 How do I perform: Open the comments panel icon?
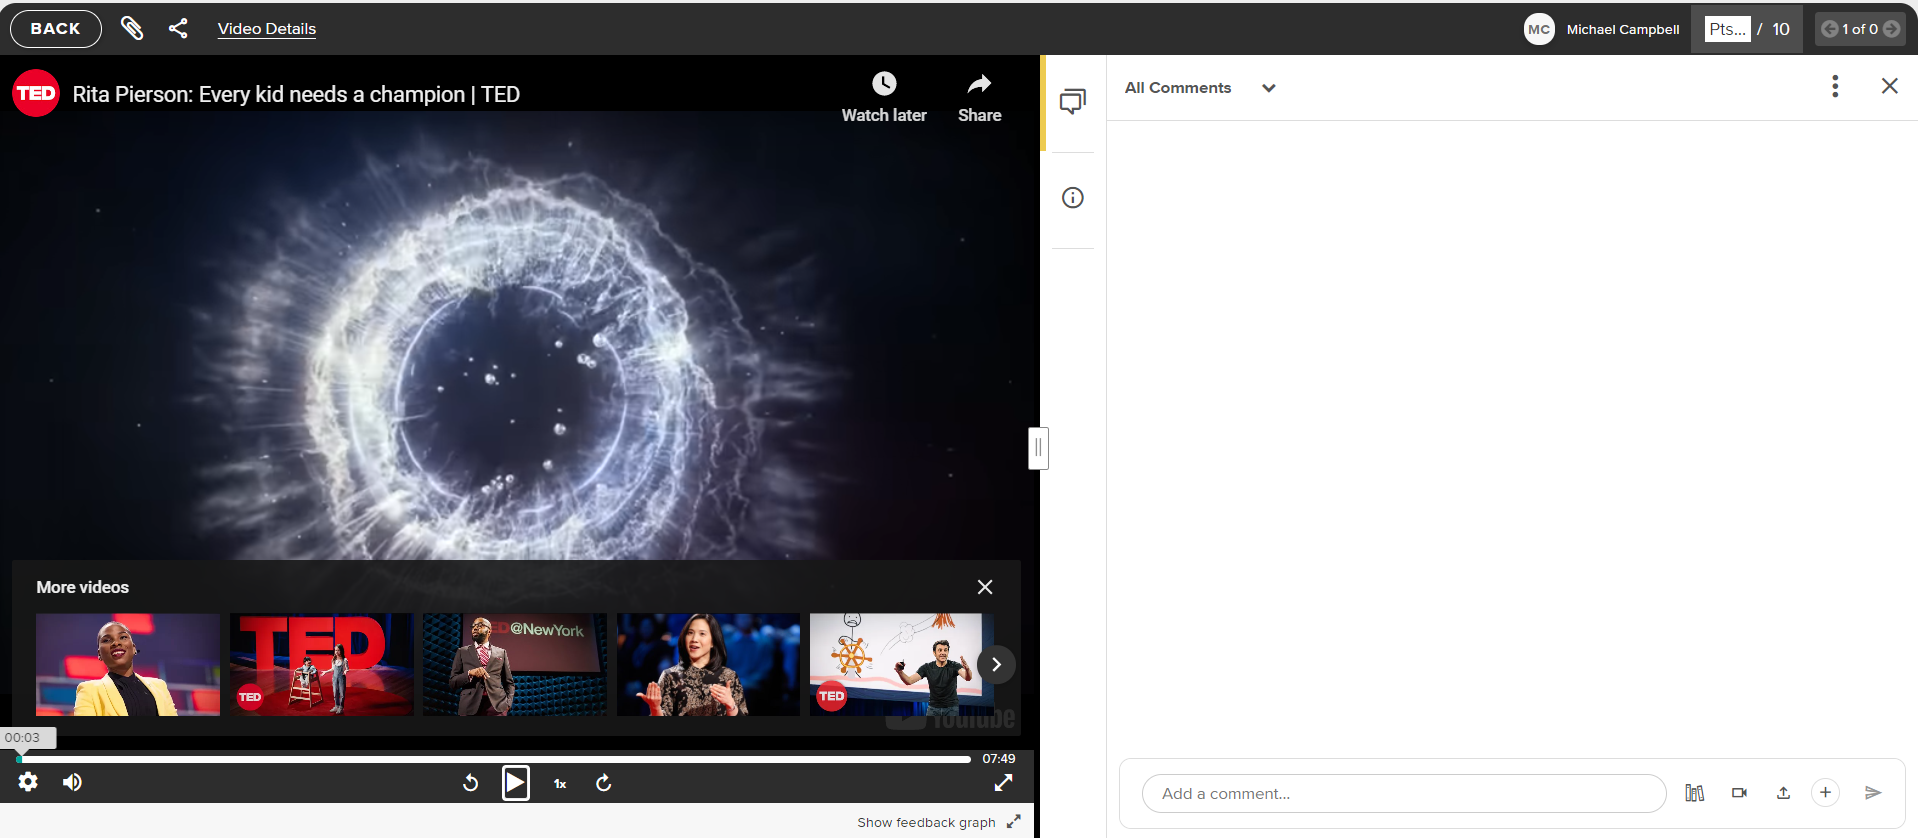(x=1073, y=101)
